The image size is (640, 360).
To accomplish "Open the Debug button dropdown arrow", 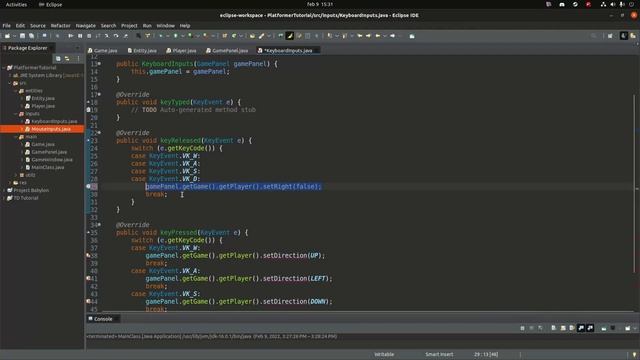I will [x=167, y=36].
